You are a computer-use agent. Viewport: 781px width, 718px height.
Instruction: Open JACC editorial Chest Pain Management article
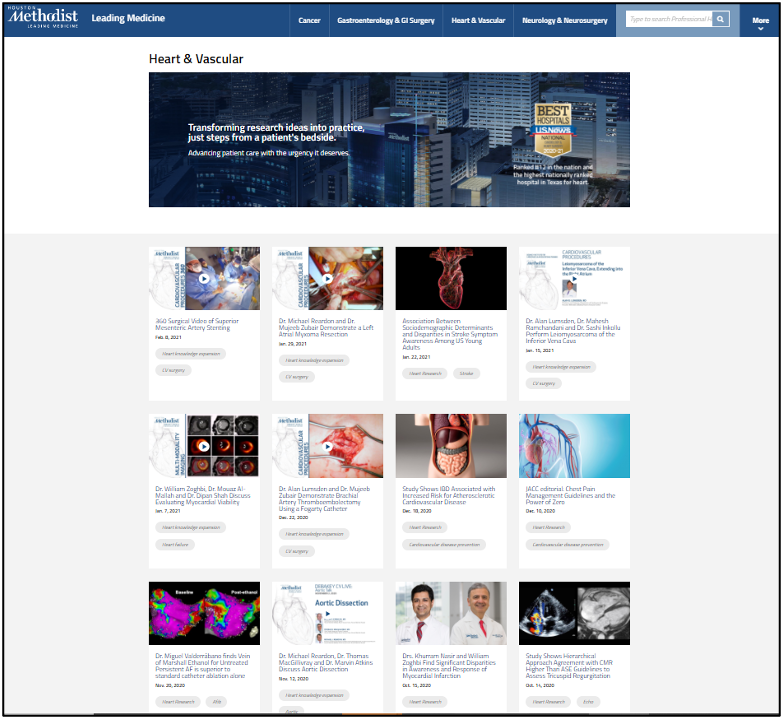coord(570,495)
